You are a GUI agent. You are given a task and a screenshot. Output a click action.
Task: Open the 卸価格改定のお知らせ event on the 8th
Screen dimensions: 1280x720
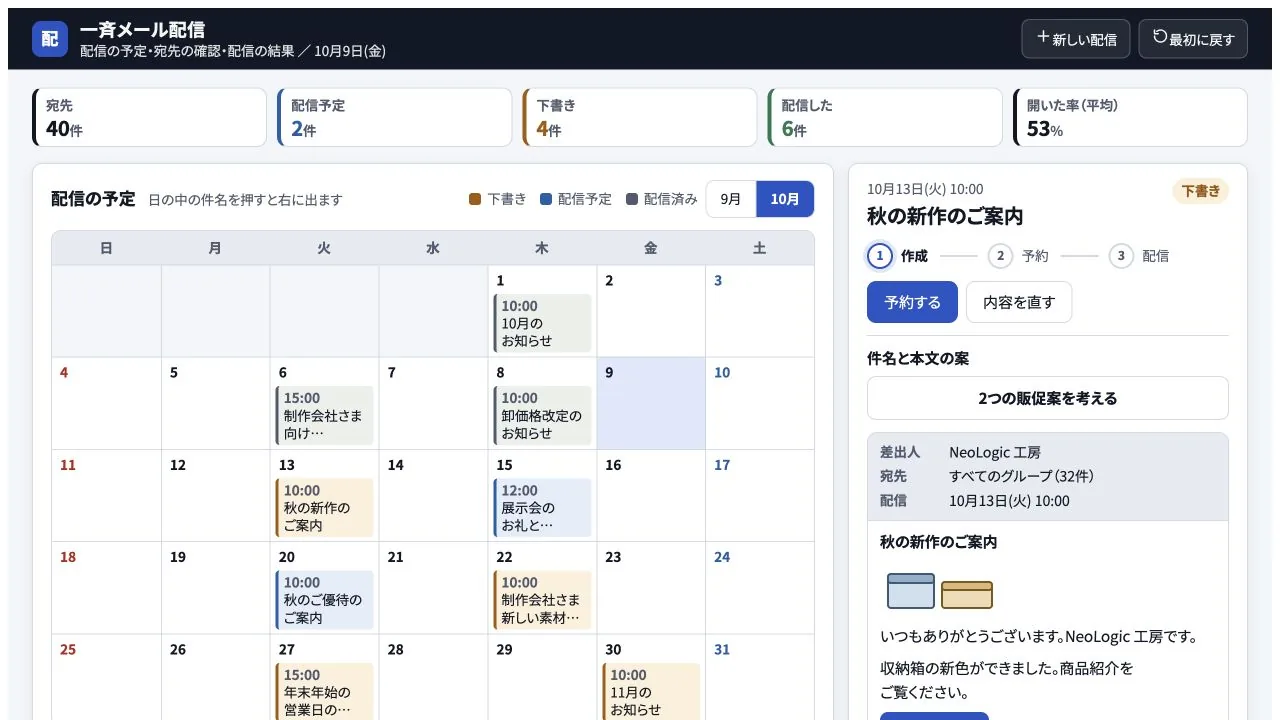coord(542,415)
